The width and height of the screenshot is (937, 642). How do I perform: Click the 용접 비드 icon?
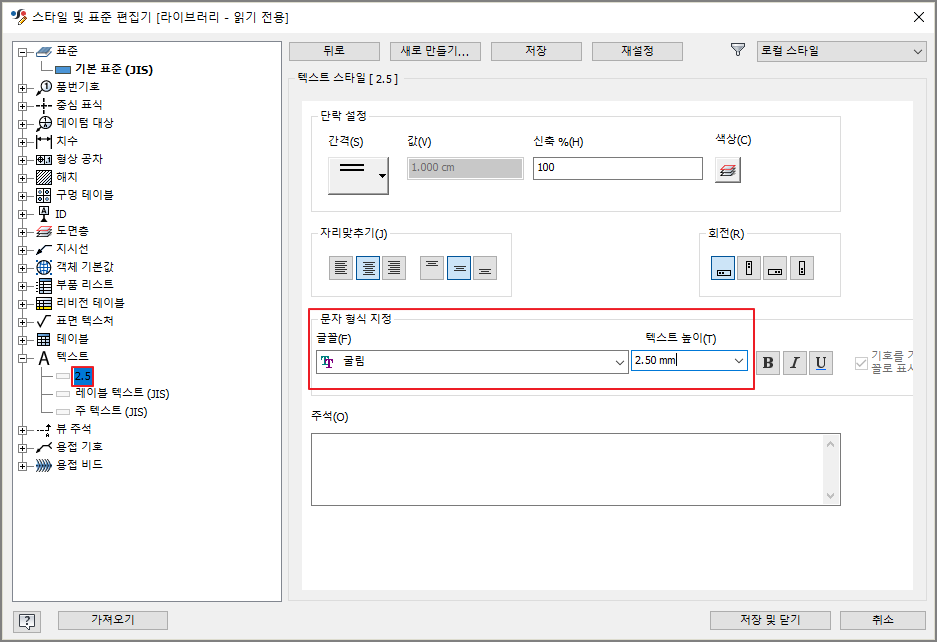(x=44, y=465)
